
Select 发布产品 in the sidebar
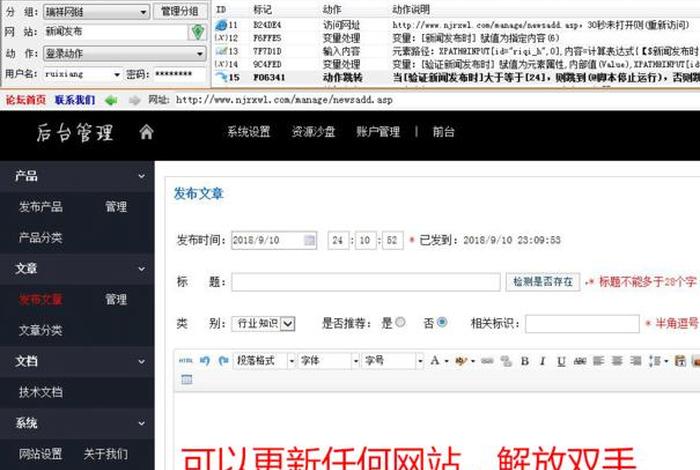tap(41, 207)
